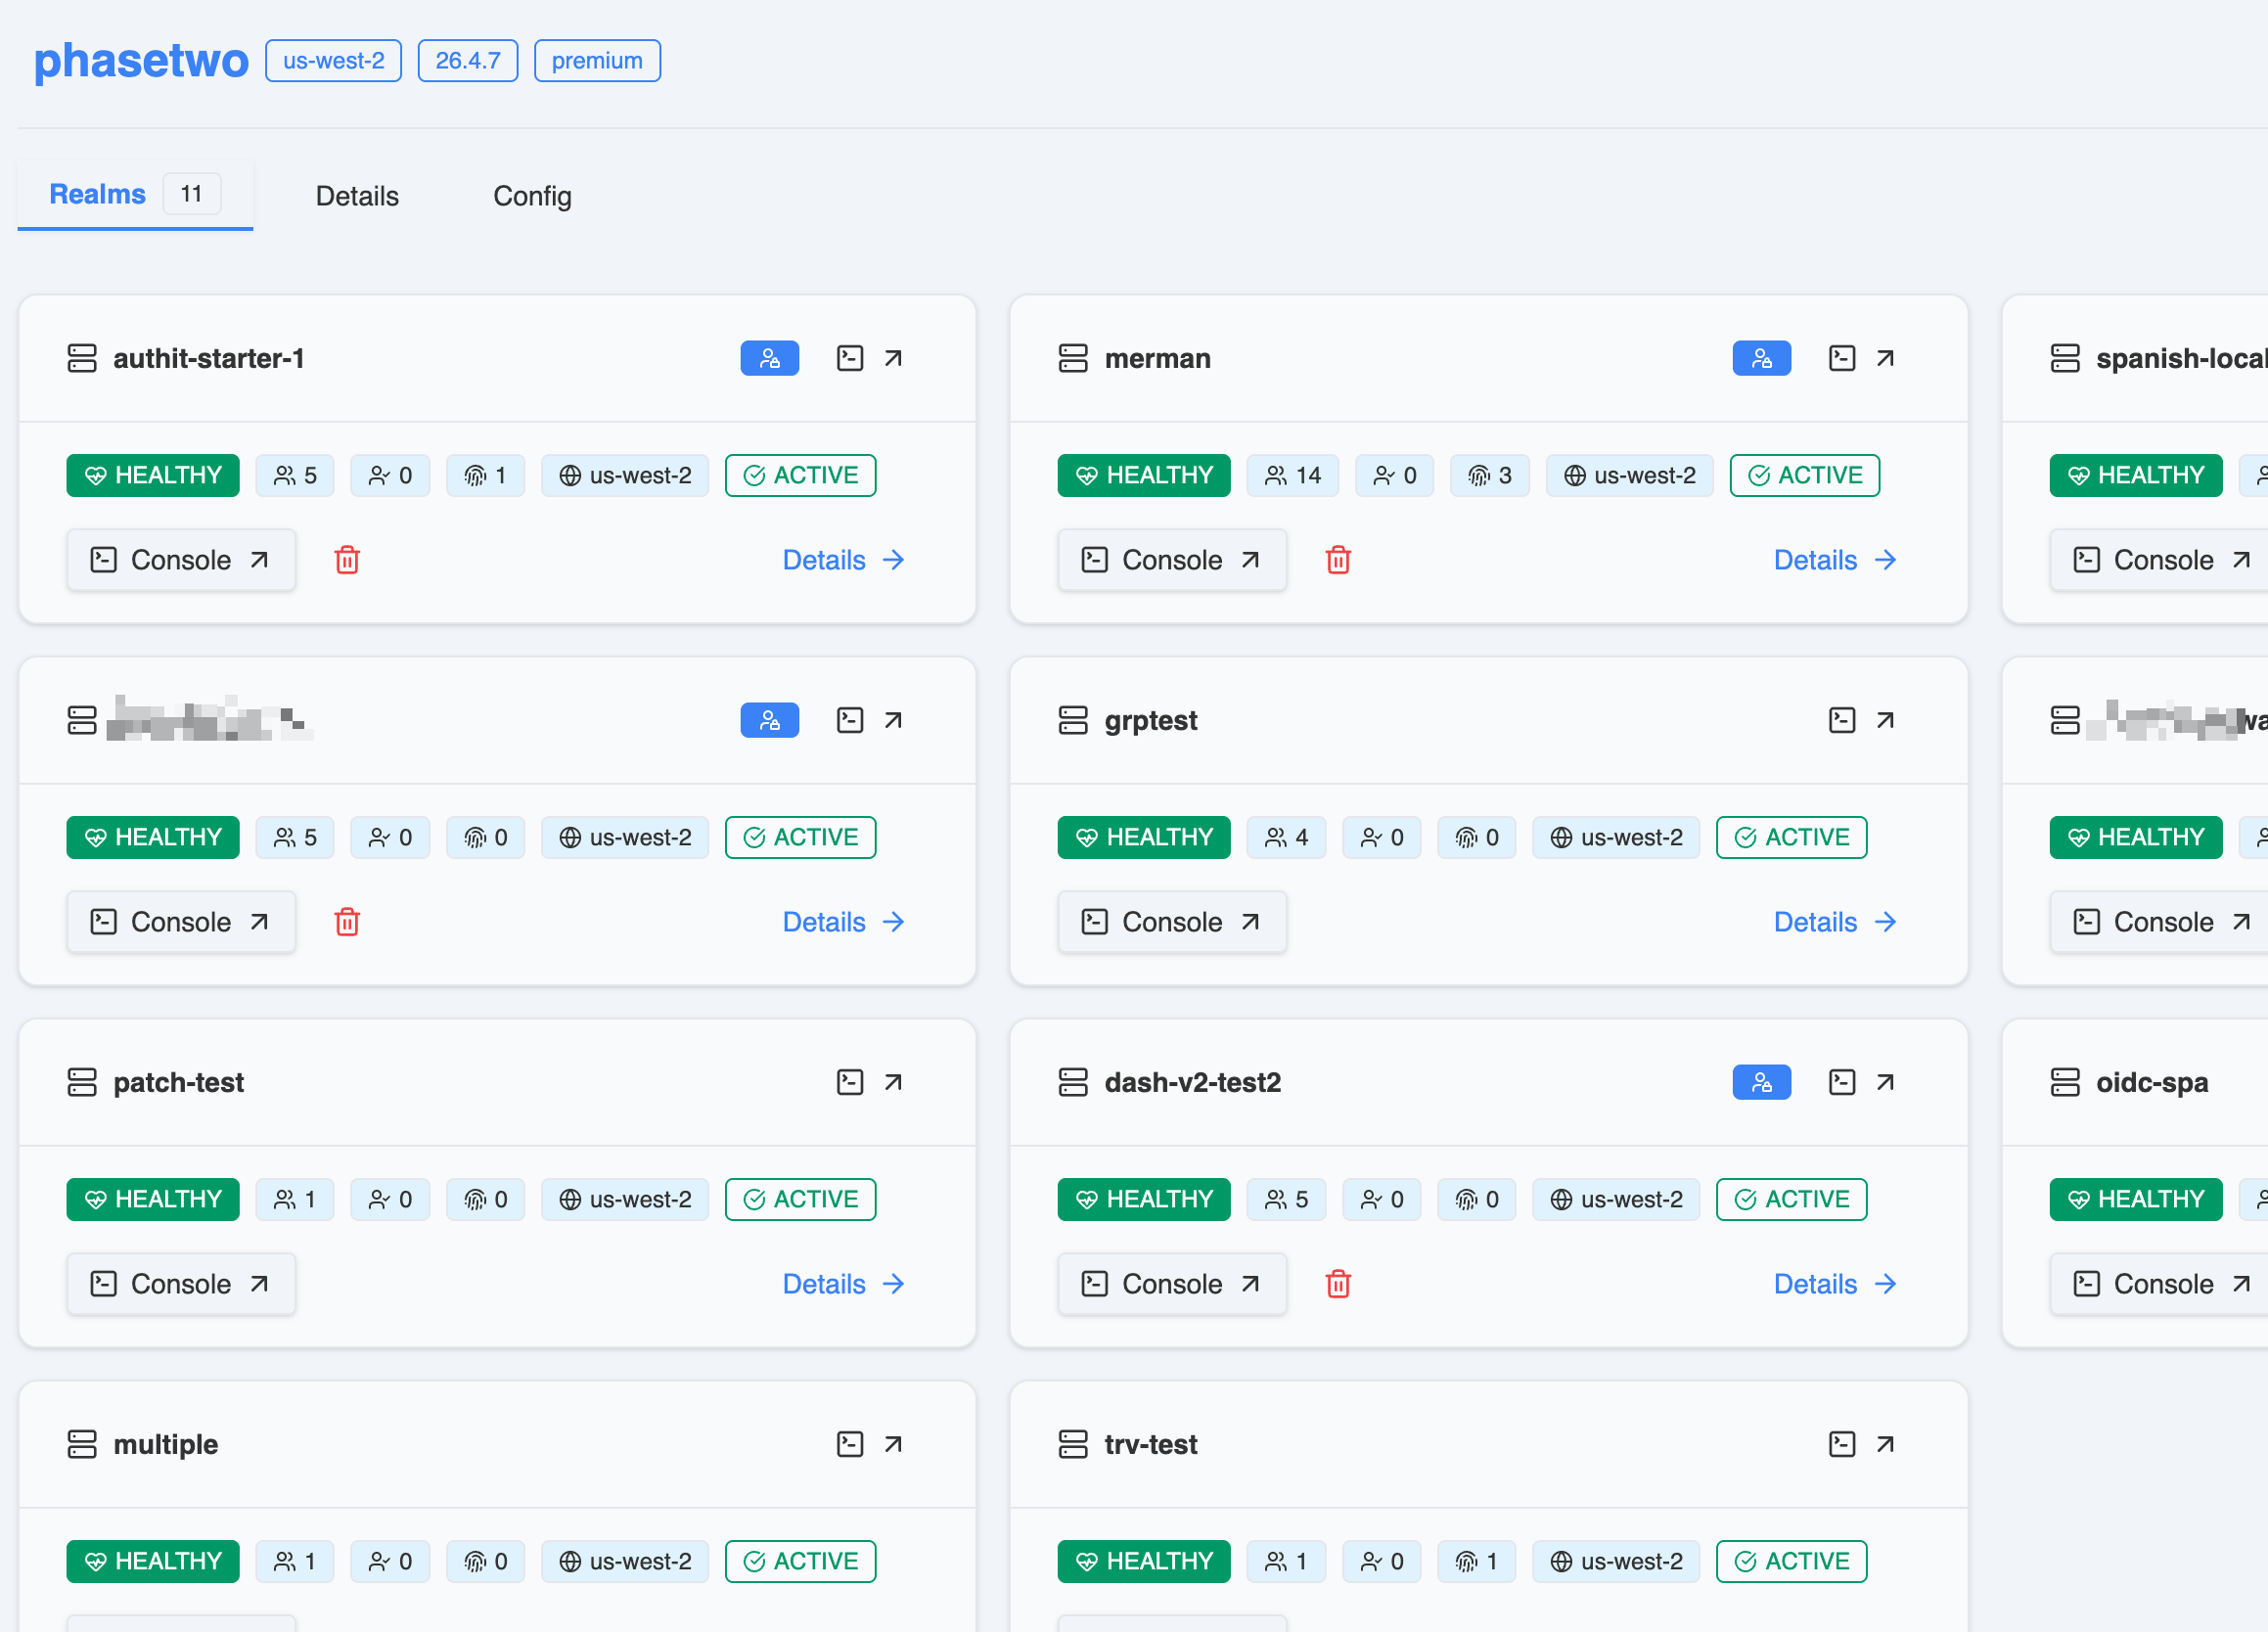
Task: Click delete trash icon on merman realm
Action: (1338, 560)
